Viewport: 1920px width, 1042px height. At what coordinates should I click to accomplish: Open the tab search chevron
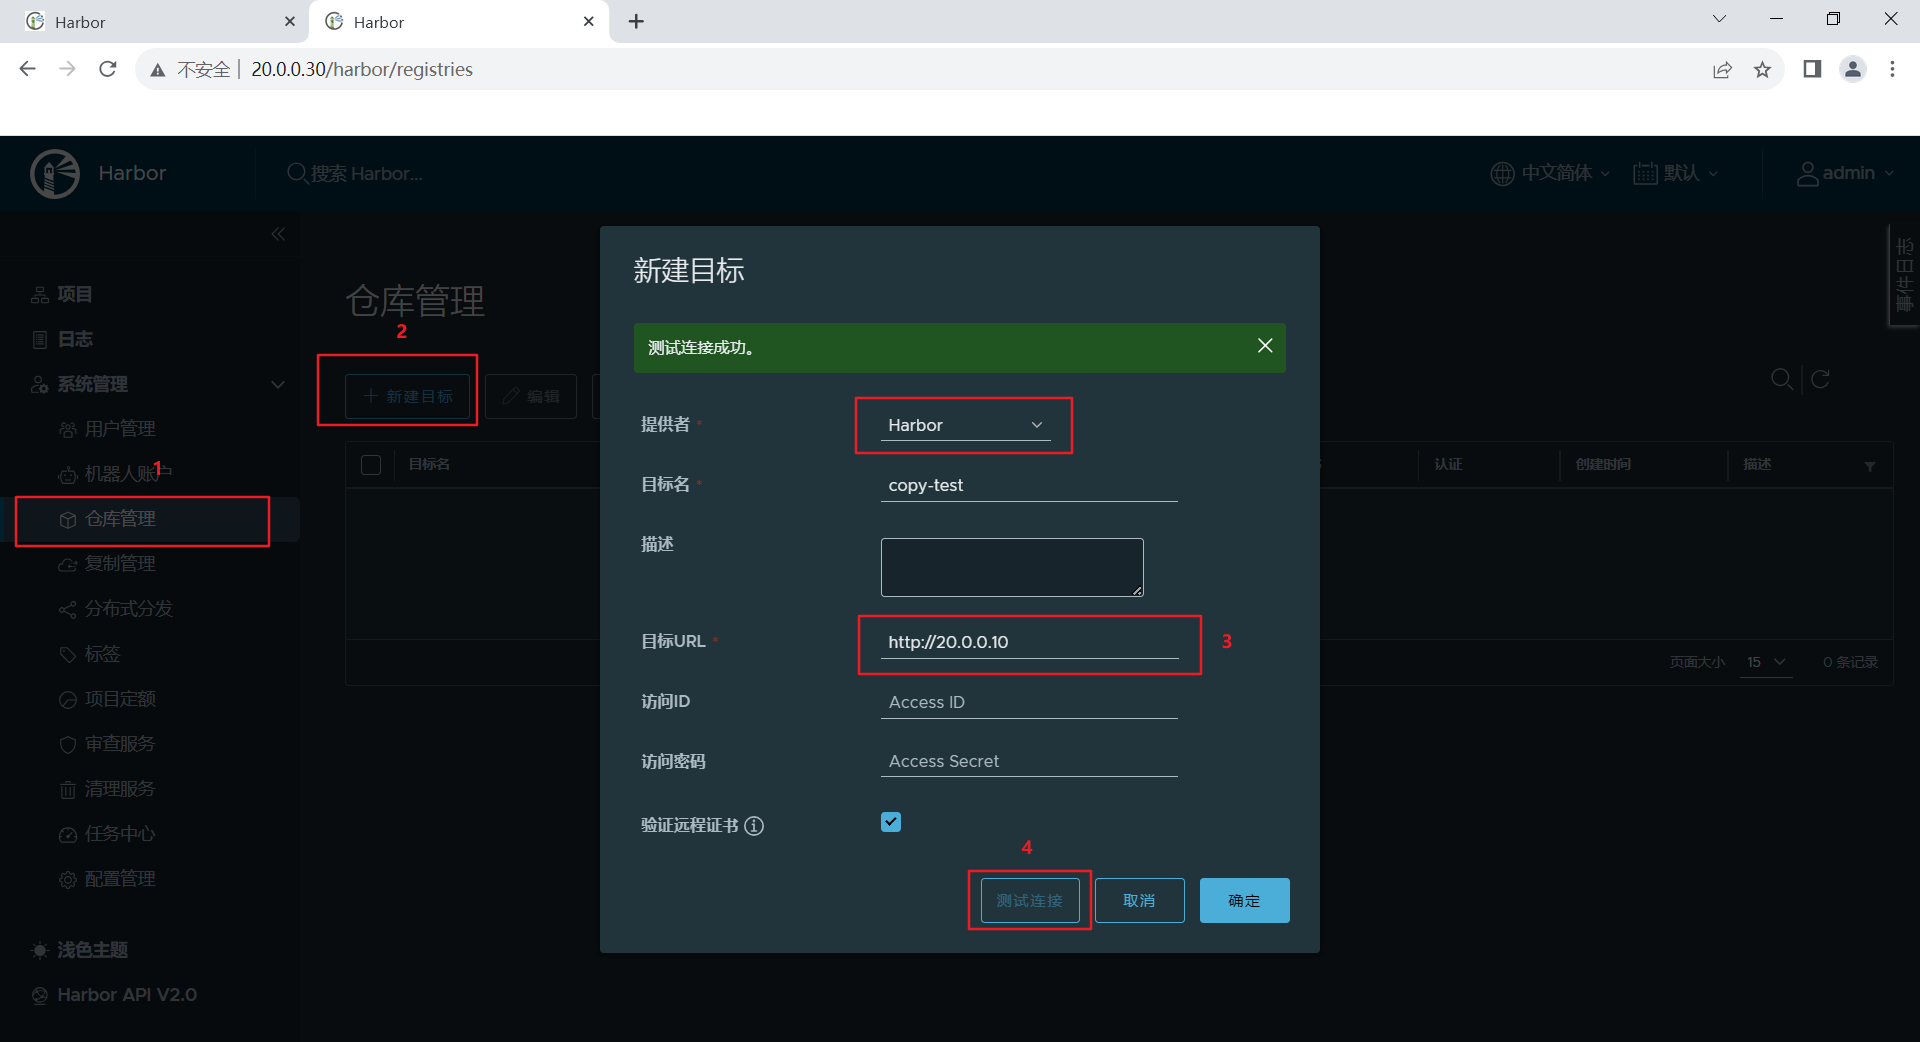[1719, 19]
